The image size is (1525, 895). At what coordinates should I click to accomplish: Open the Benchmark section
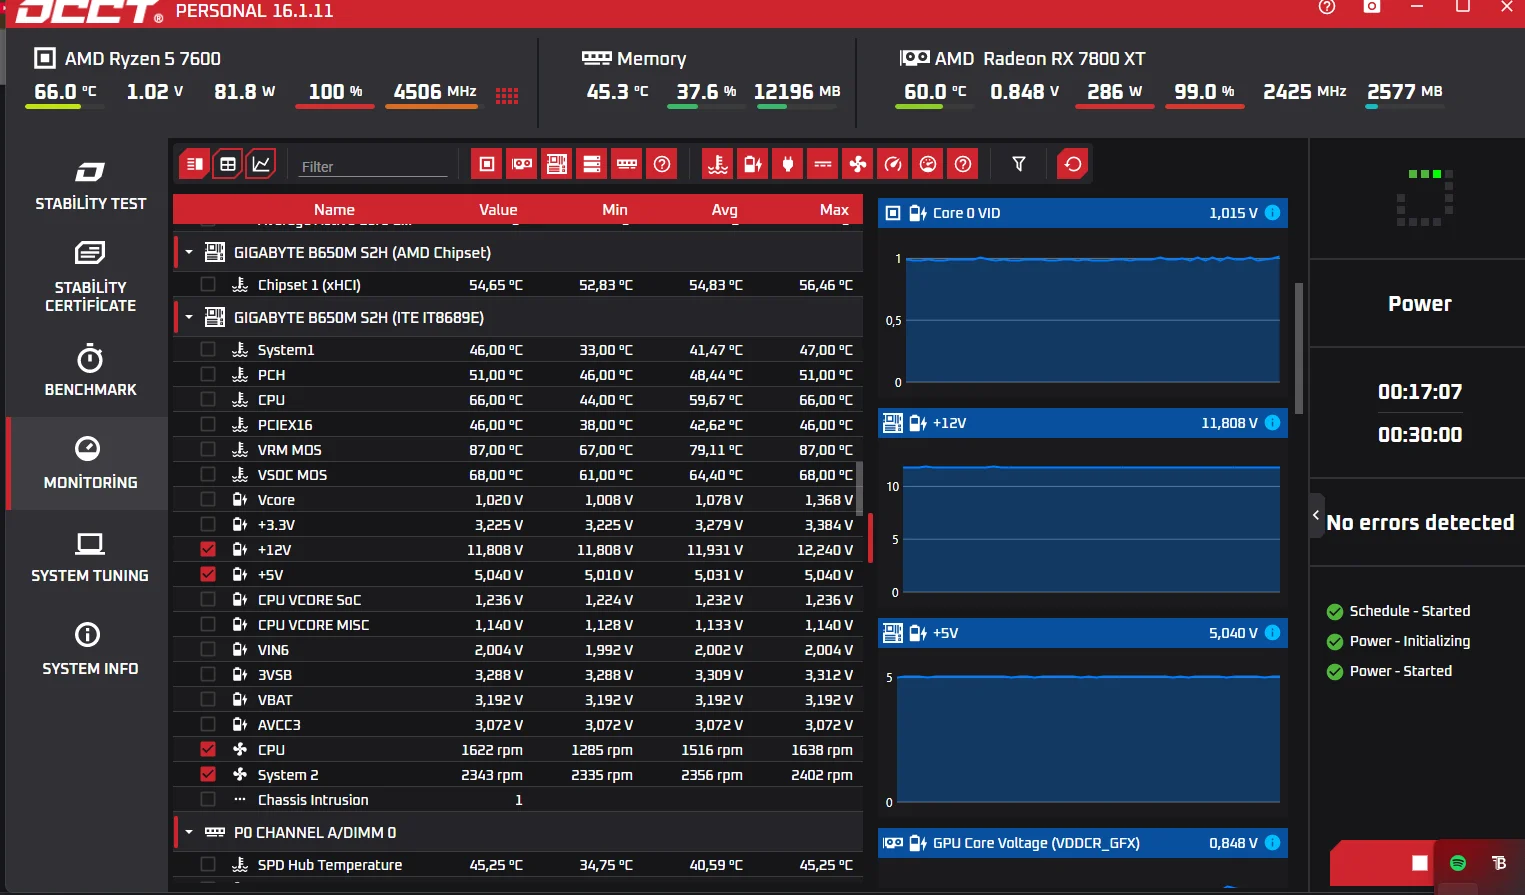[90, 371]
